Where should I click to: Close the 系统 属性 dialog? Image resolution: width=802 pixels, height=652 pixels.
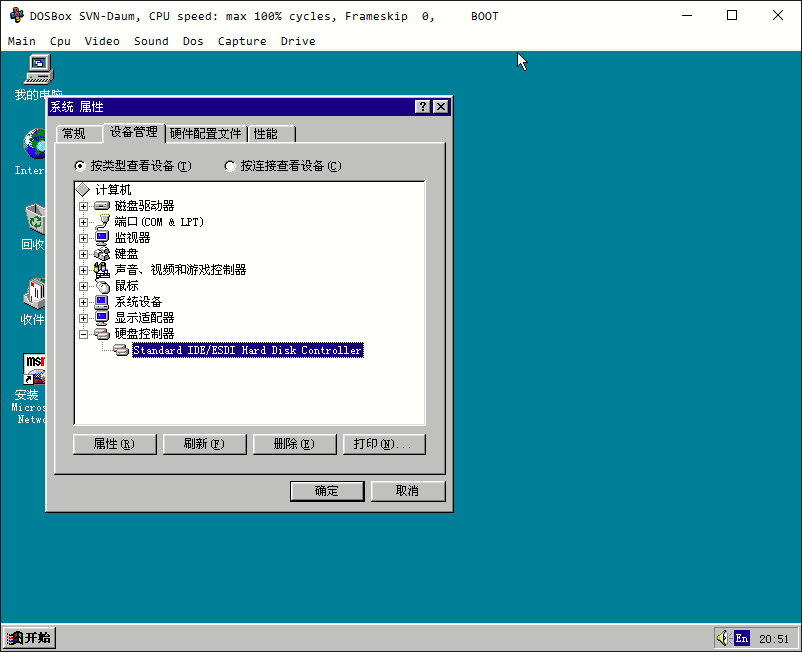[441, 106]
